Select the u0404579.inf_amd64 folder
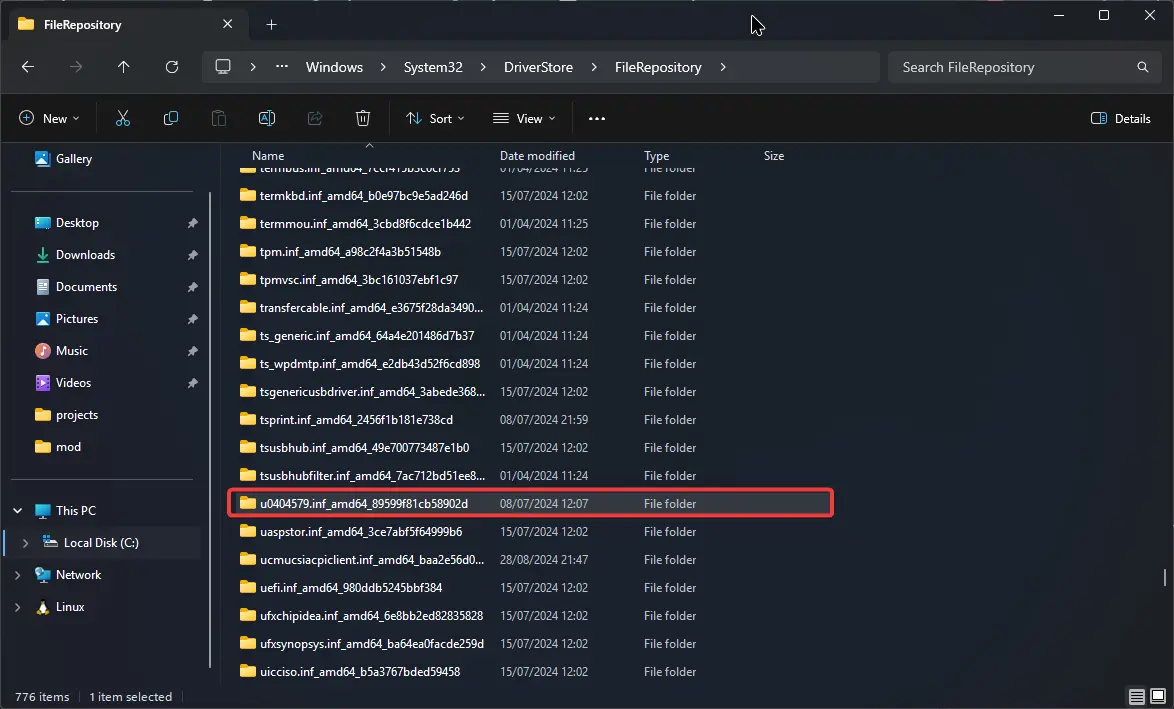The width and height of the screenshot is (1174, 709). 531,504
